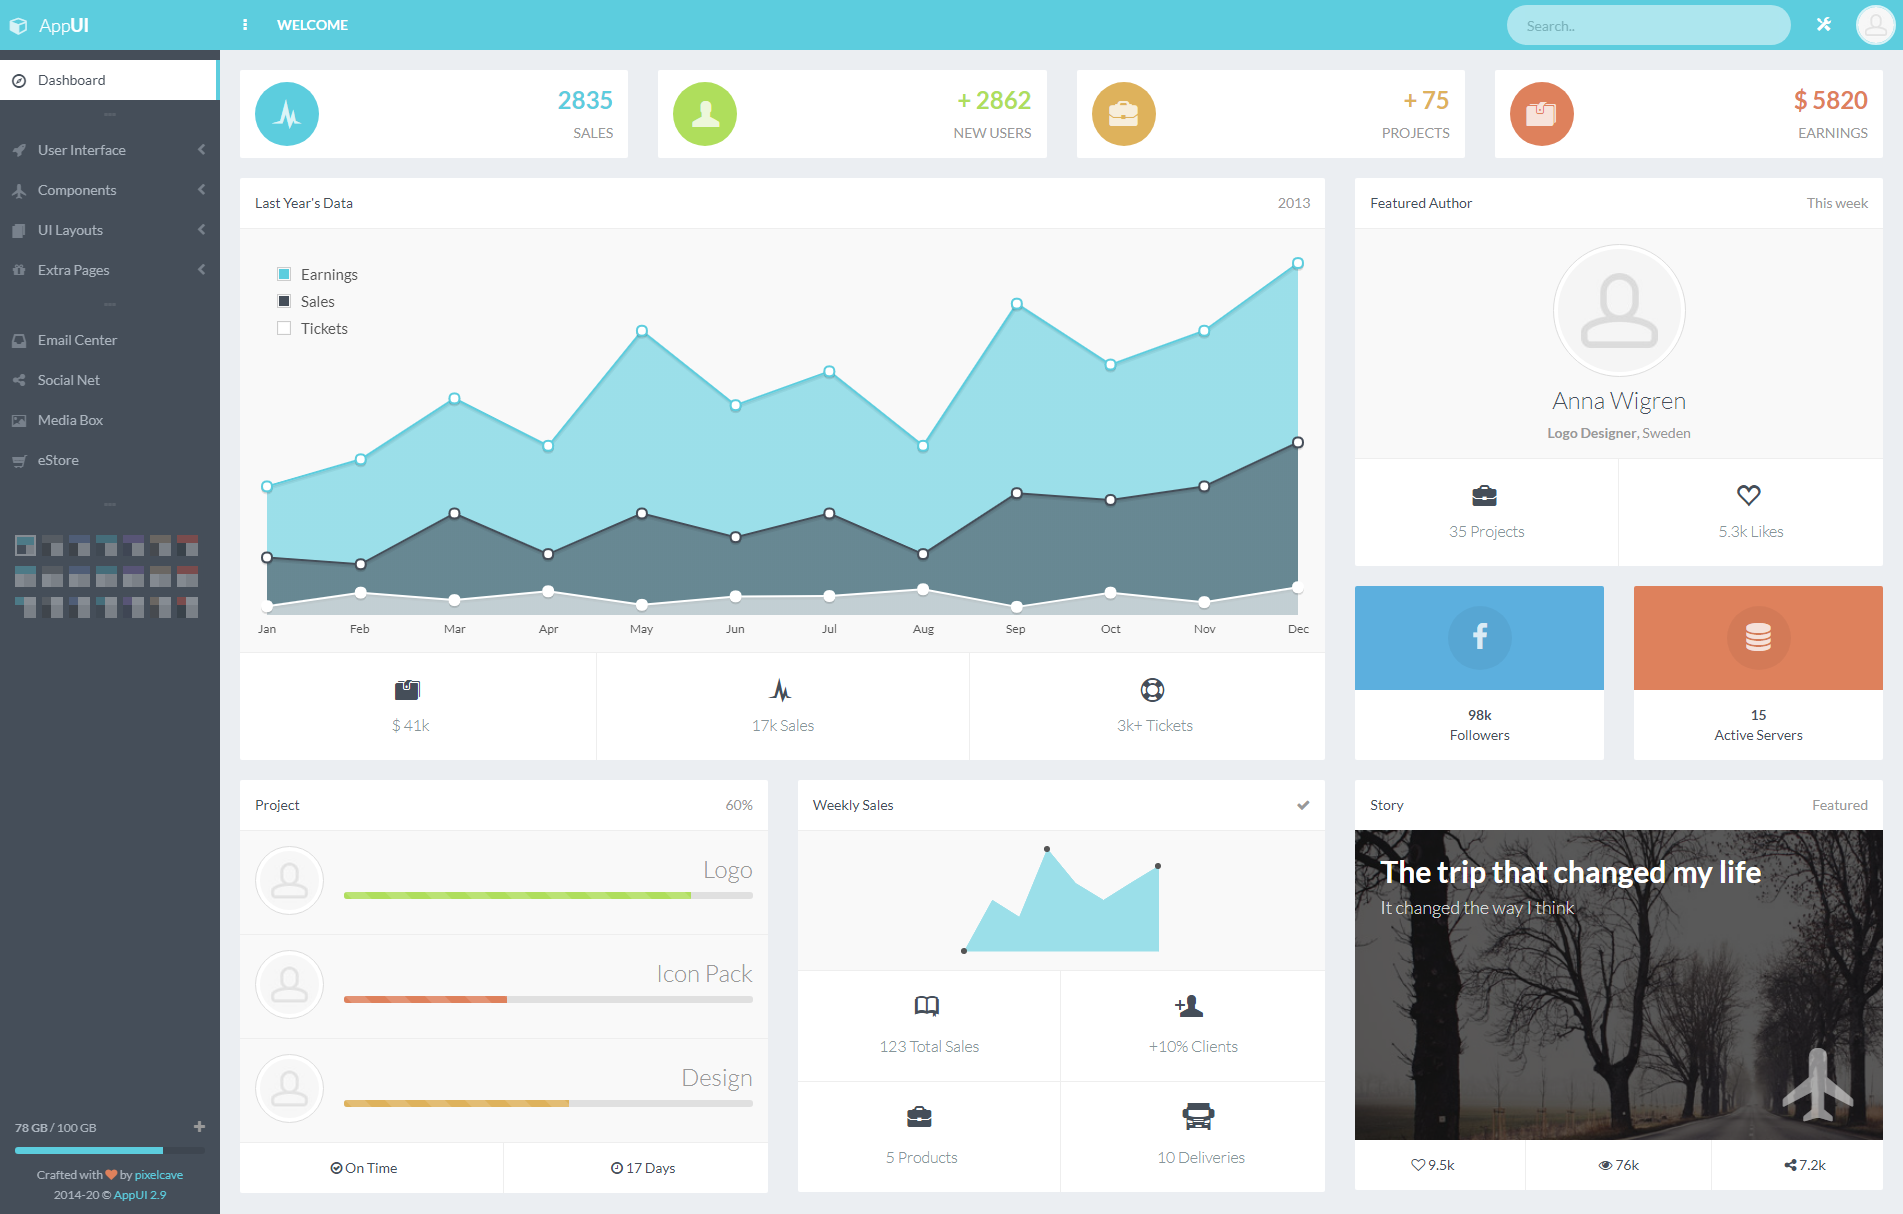This screenshot has width=1903, height=1214.
Task: Select the first color theme swatch in sidebar
Action: [x=25, y=546]
